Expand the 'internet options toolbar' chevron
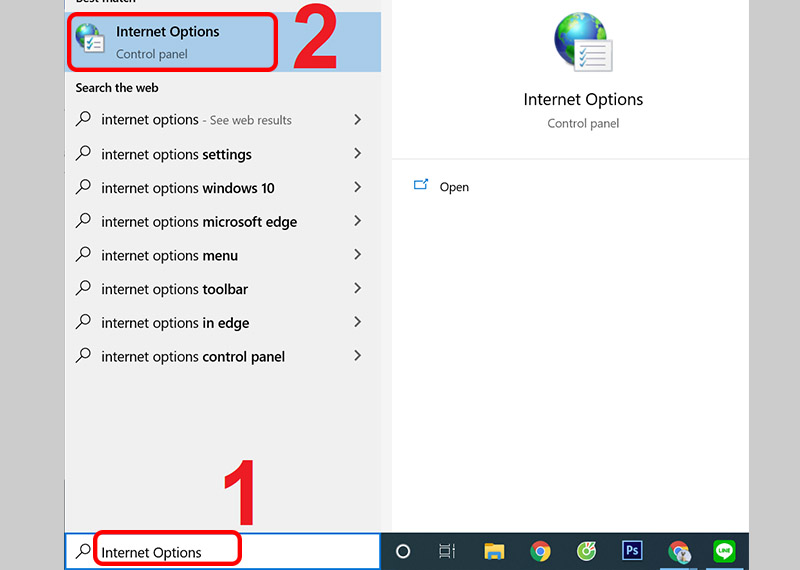Viewport: 800px width, 570px height. tap(358, 288)
